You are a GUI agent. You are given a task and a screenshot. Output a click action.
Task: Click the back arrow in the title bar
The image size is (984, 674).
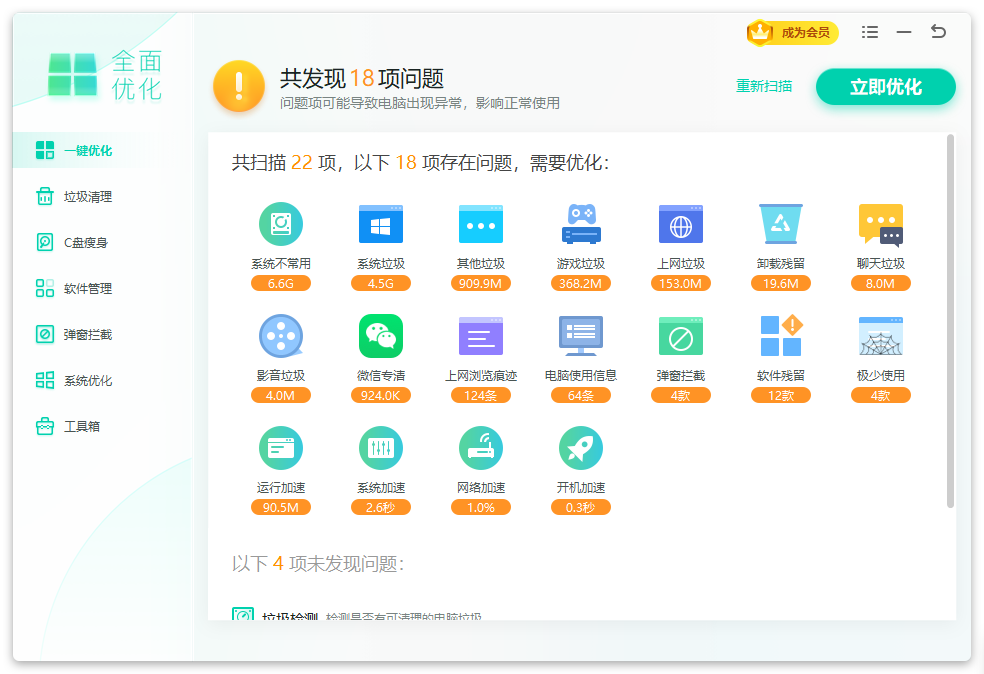[x=938, y=32]
